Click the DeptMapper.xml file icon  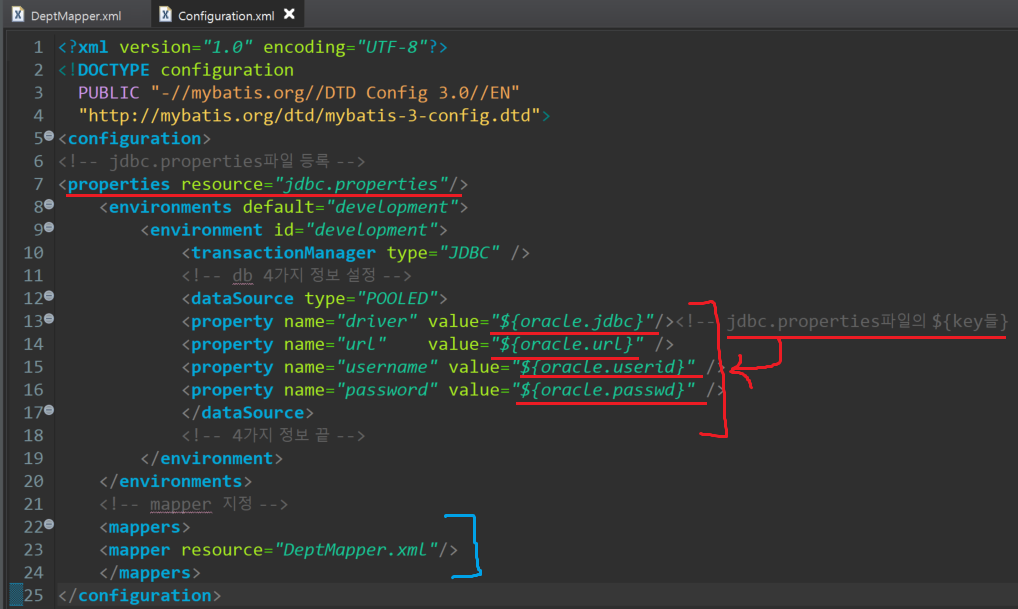[x=18, y=14]
